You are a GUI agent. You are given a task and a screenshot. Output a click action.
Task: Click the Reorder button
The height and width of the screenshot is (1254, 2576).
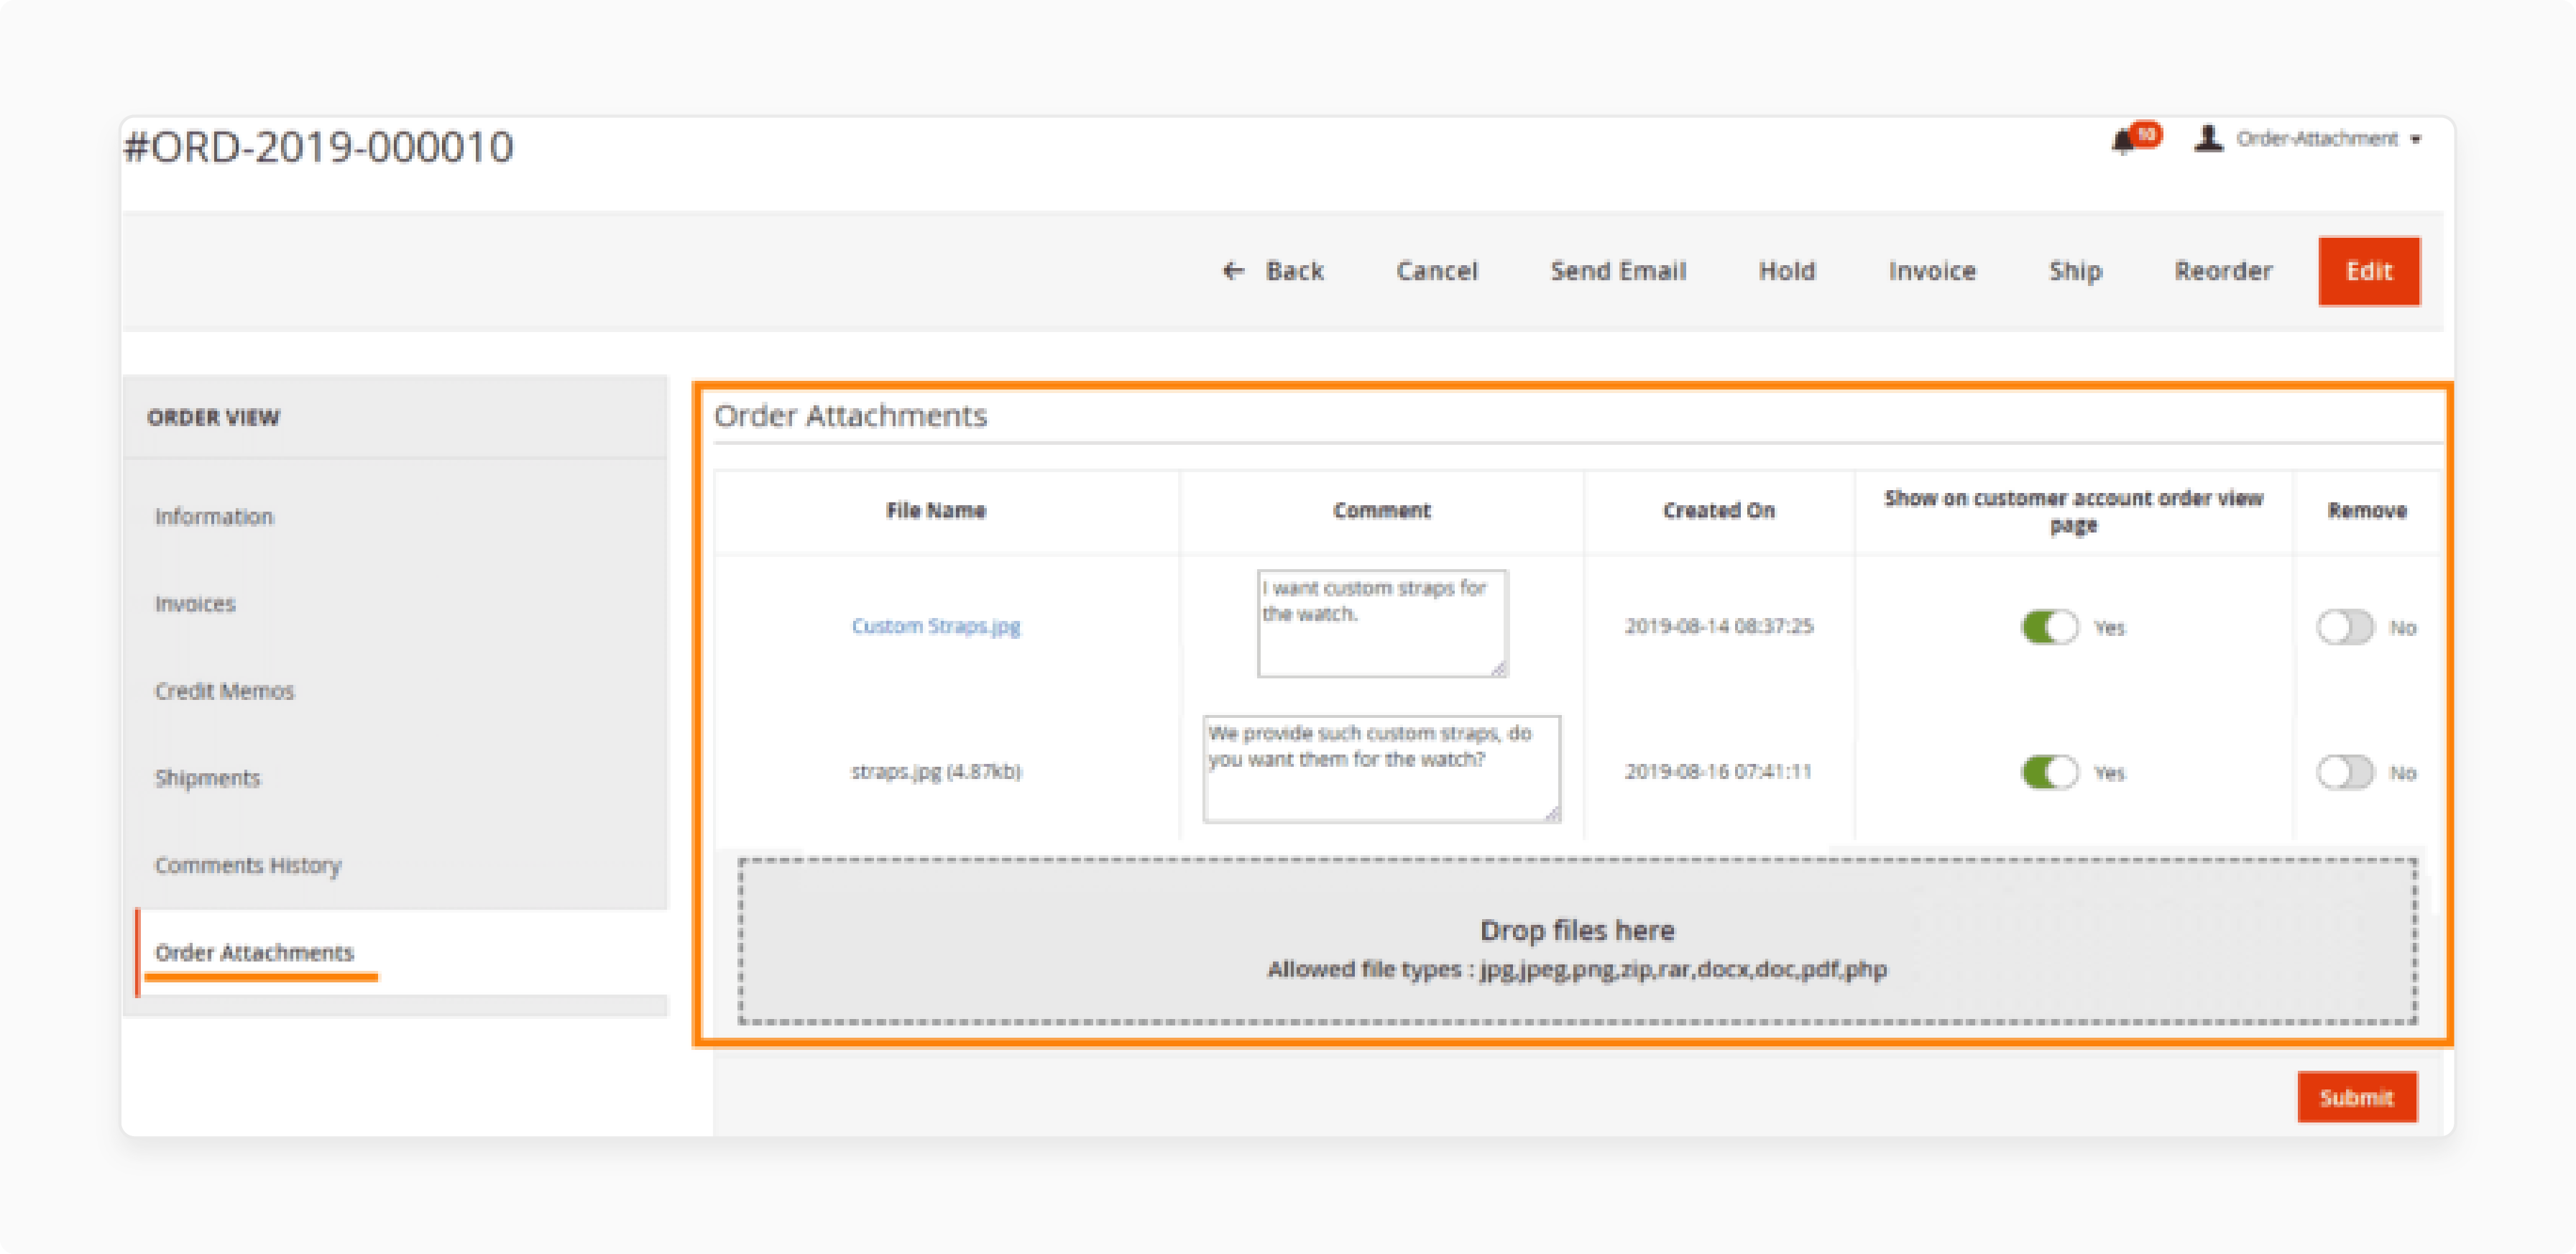tap(2223, 271)
